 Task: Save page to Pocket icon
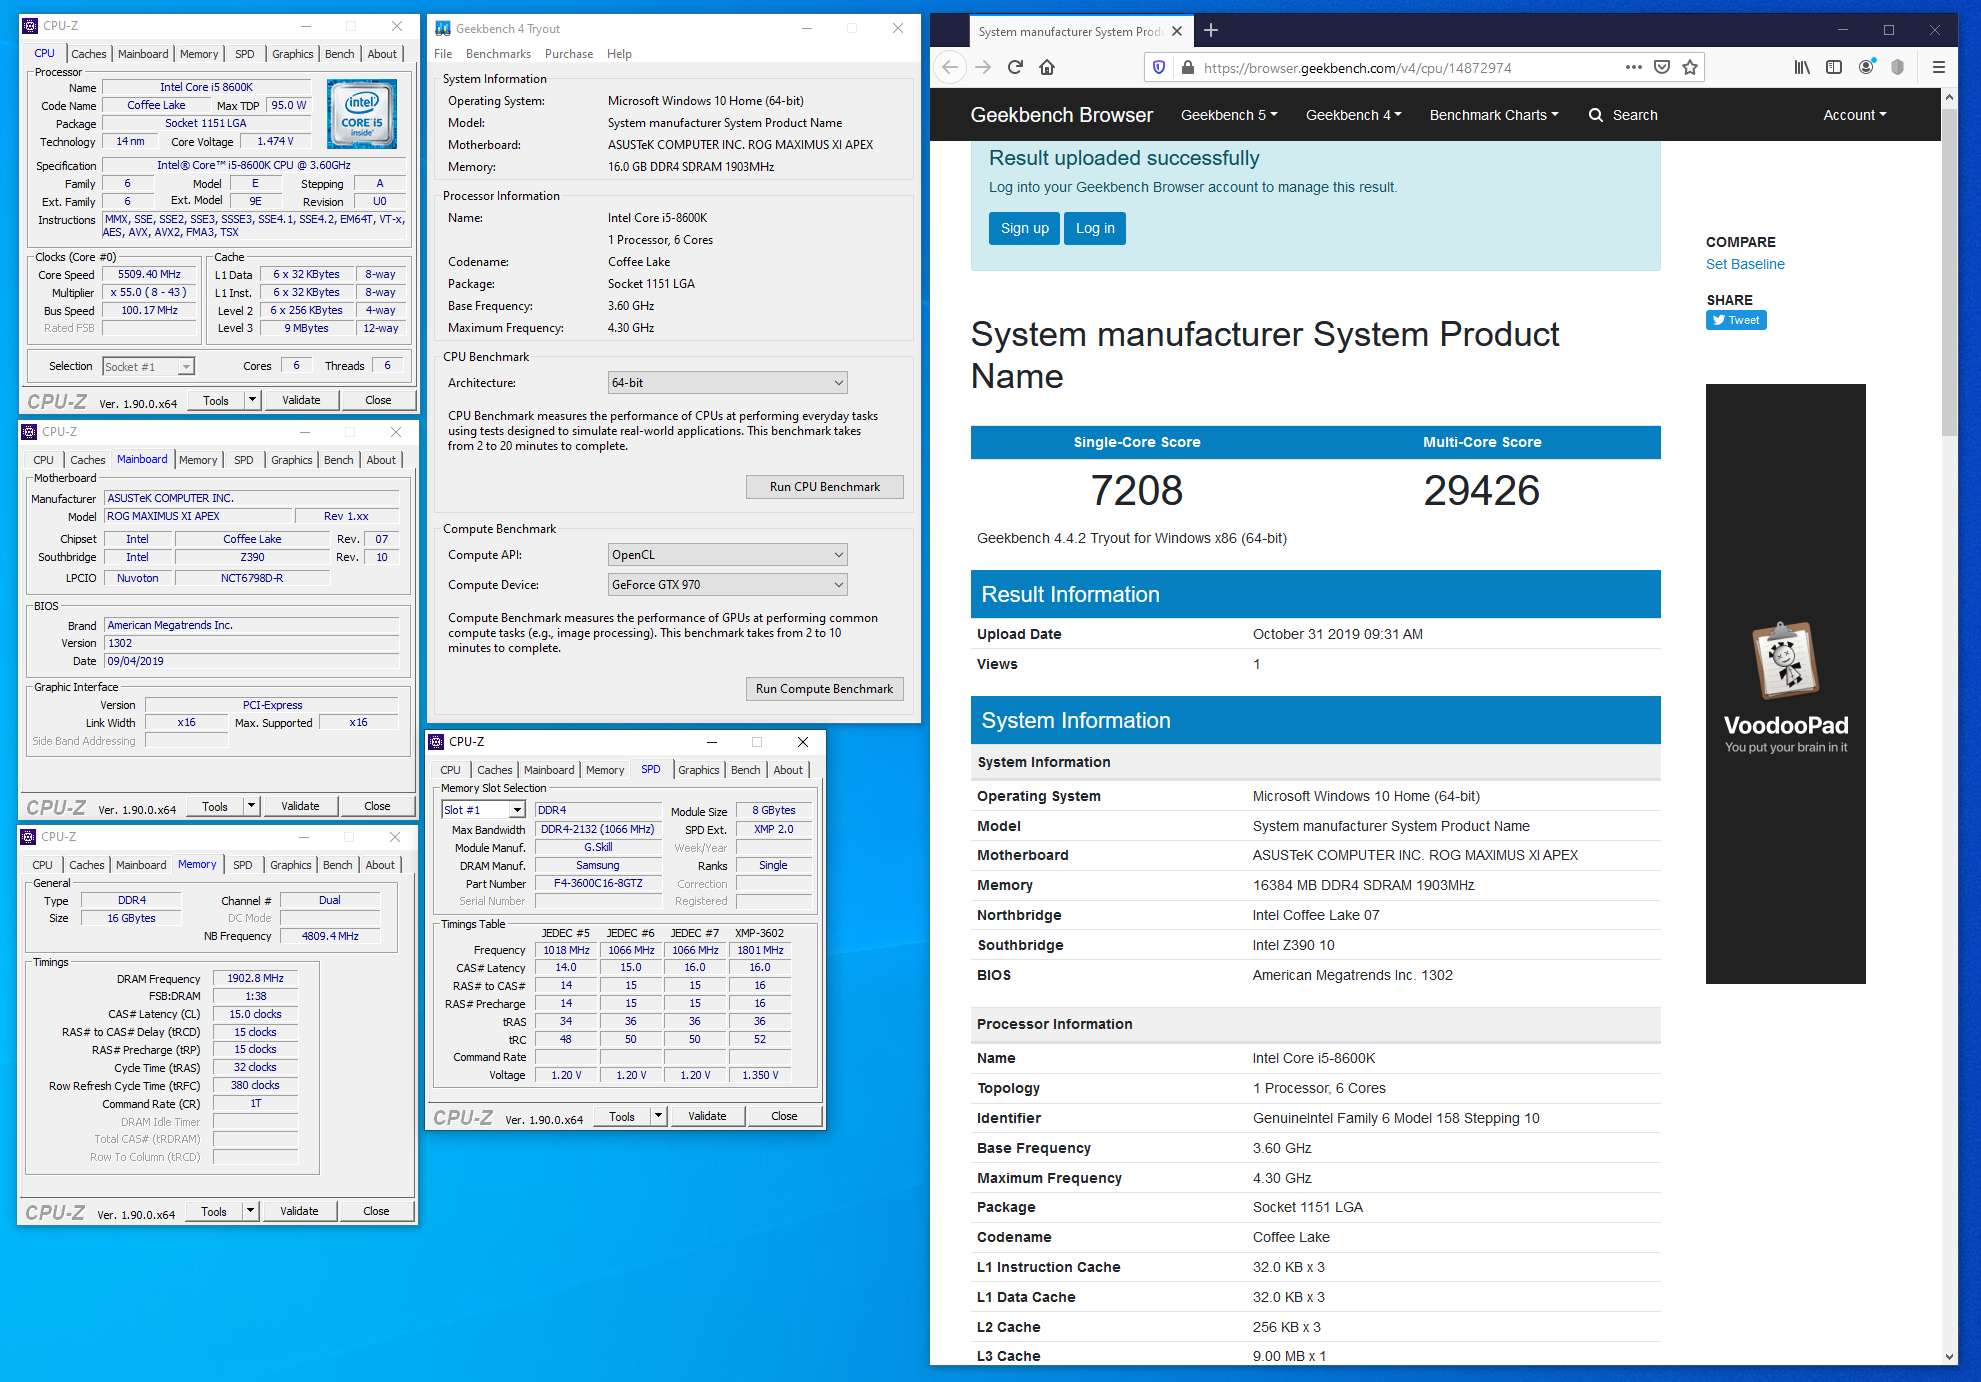tap(1662, 67)
